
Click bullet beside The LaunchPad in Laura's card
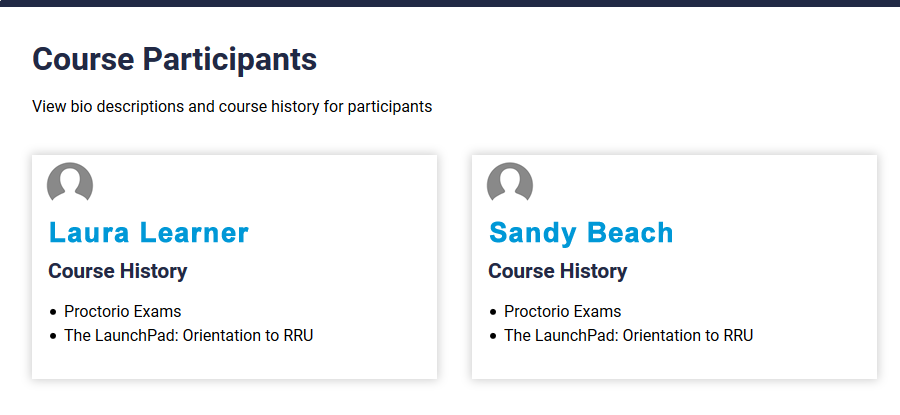click(x=53, y=336)
